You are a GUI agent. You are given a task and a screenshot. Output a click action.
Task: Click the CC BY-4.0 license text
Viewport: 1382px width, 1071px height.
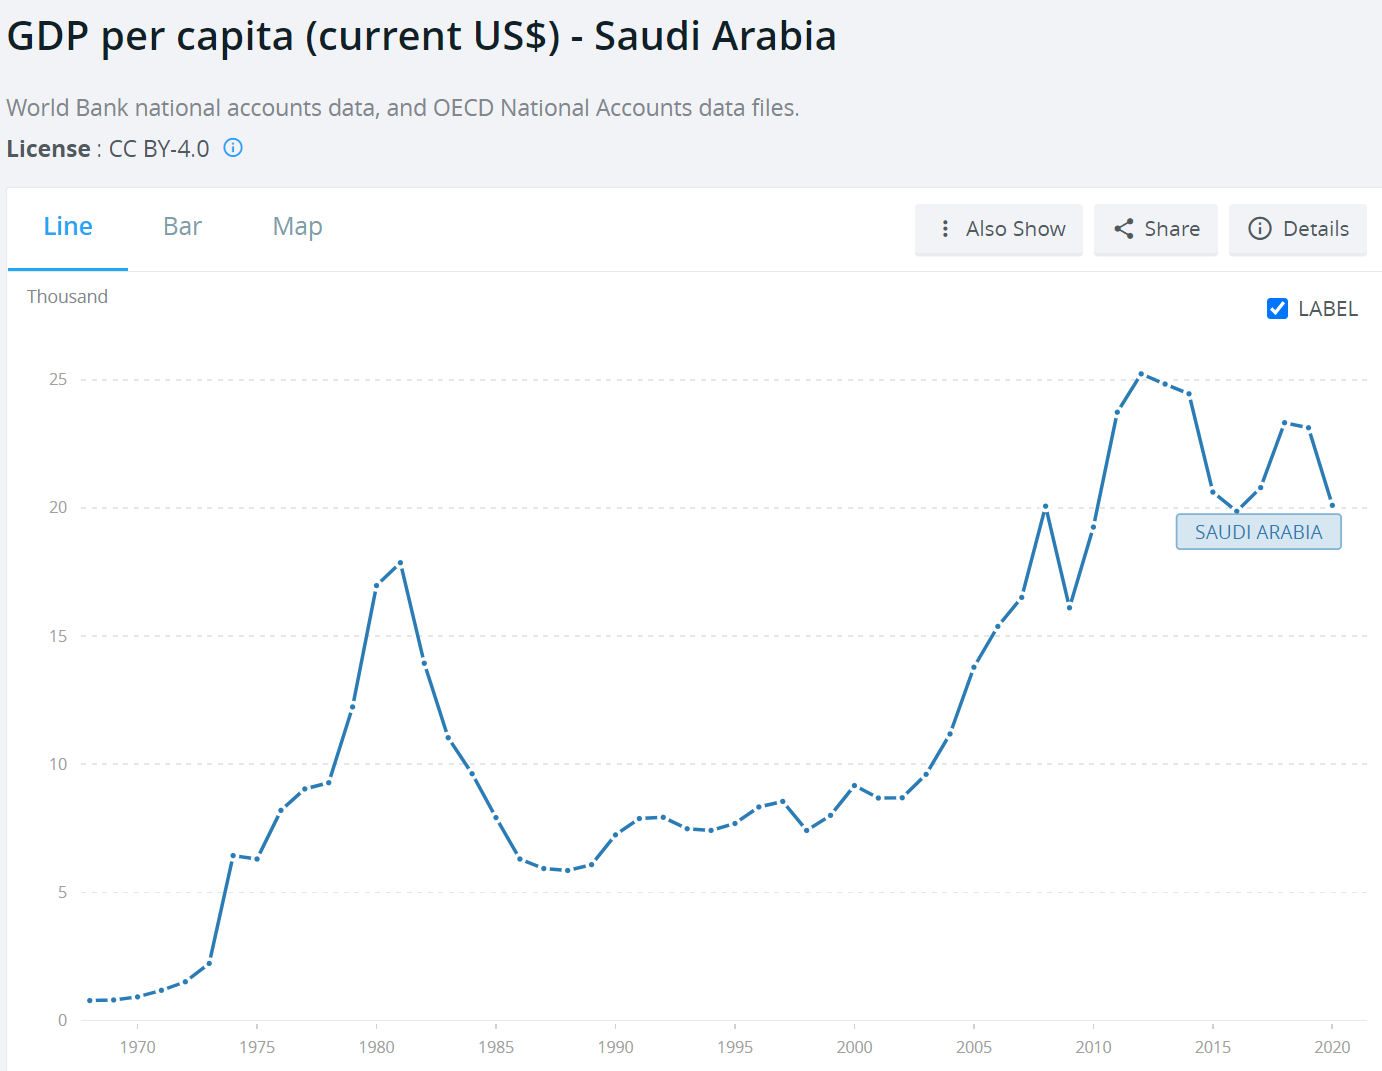point(159,149)
